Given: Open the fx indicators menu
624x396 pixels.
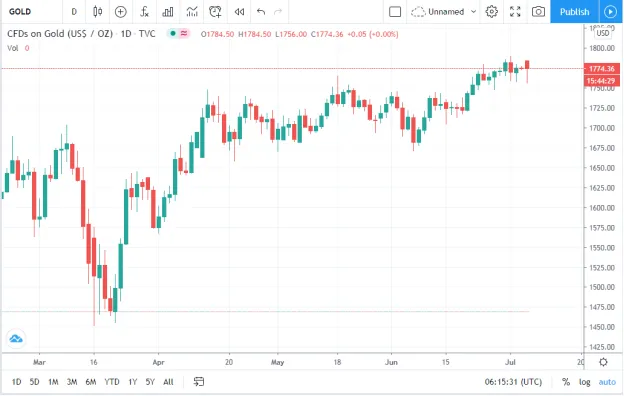Looking at the screenshot, I should coord(144,12).
